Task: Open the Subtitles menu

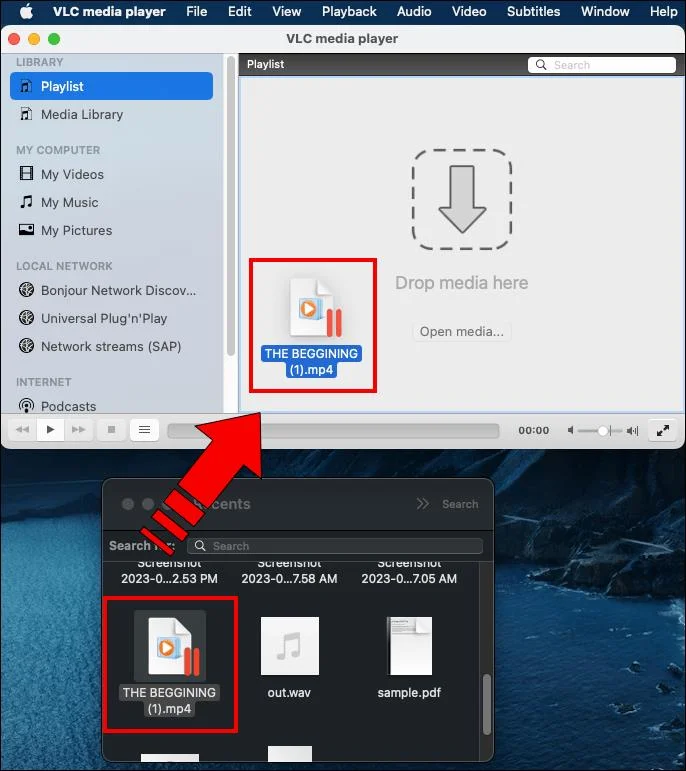Action: [x=534, y=11]
